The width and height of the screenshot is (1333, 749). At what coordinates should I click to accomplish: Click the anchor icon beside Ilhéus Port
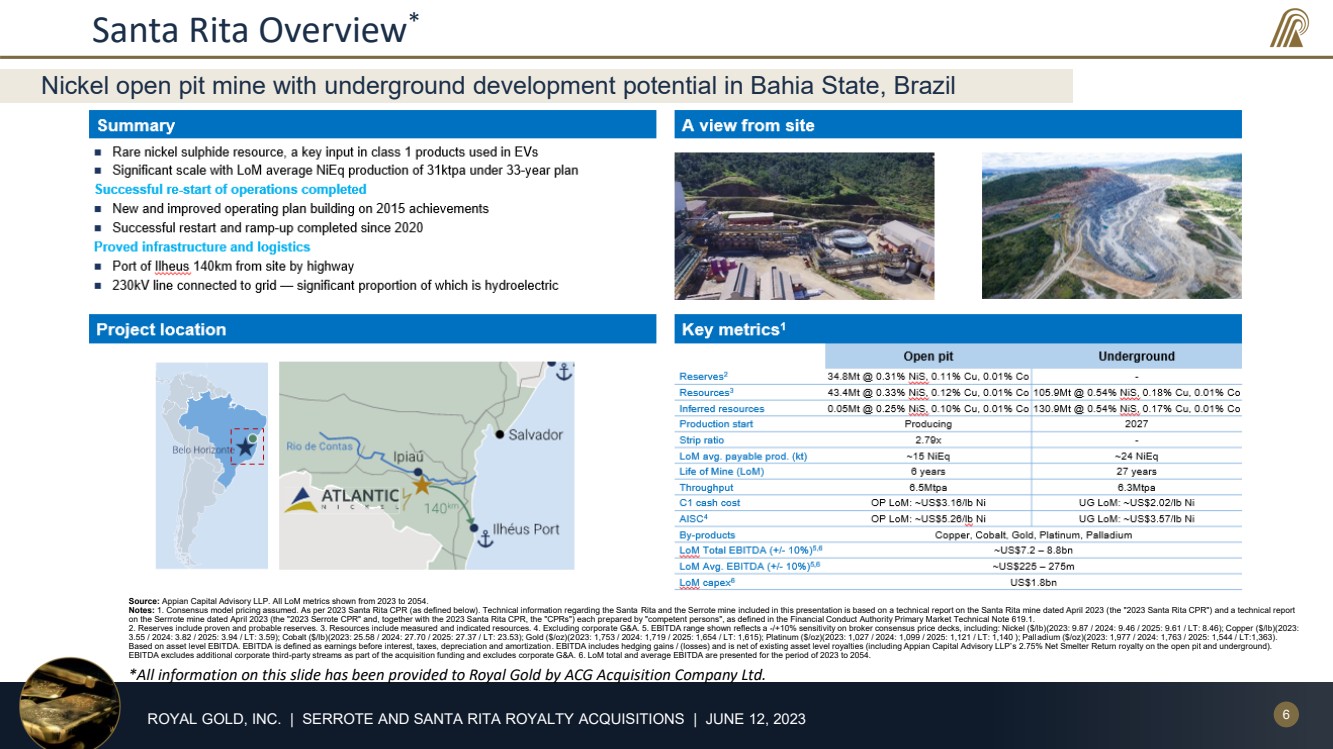484,538
